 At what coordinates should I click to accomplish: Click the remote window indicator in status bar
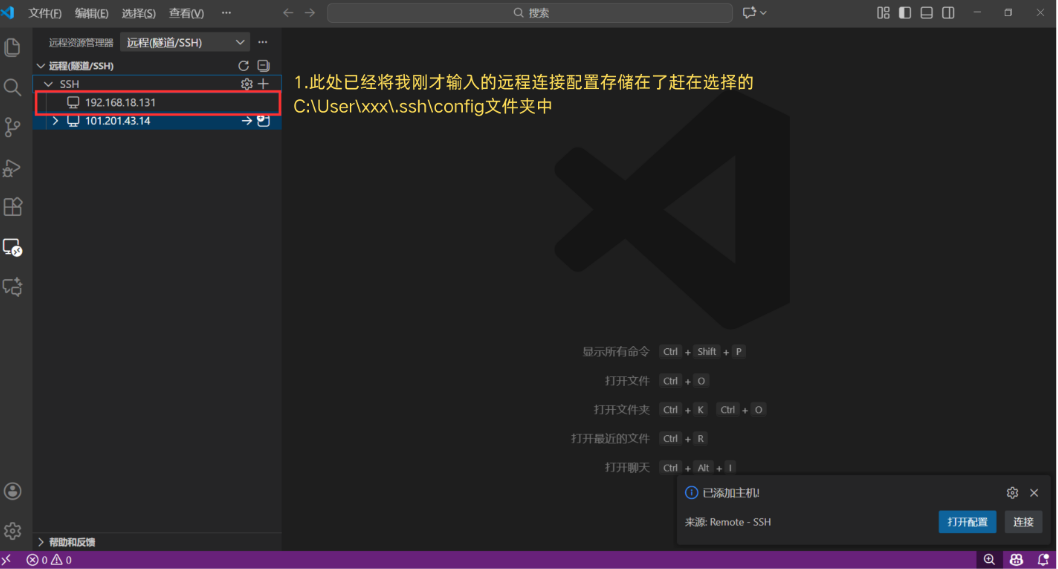[x=7, y=560]
